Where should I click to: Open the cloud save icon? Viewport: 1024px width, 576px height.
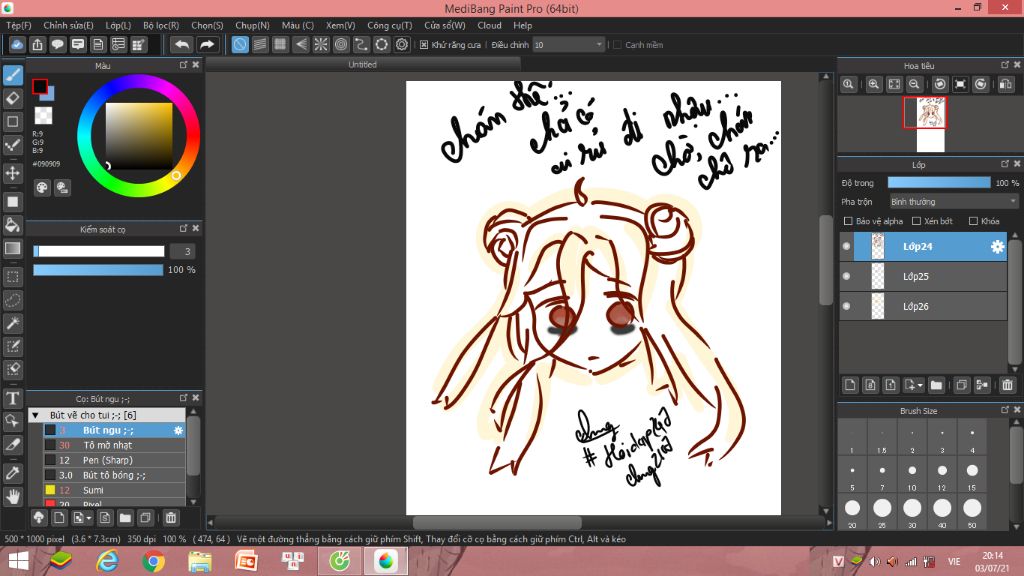tap(17, 44)
